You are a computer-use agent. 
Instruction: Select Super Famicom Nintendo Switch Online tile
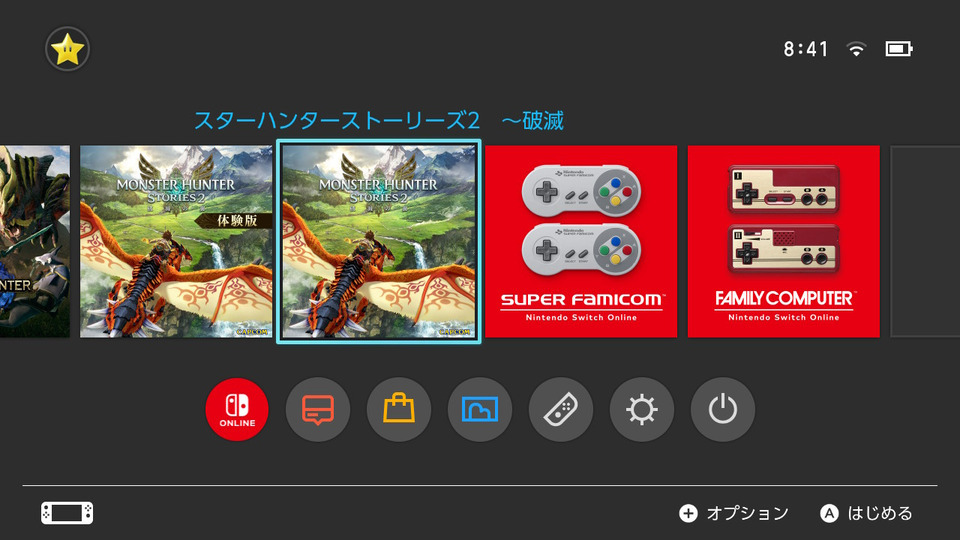tap(581, 241)
